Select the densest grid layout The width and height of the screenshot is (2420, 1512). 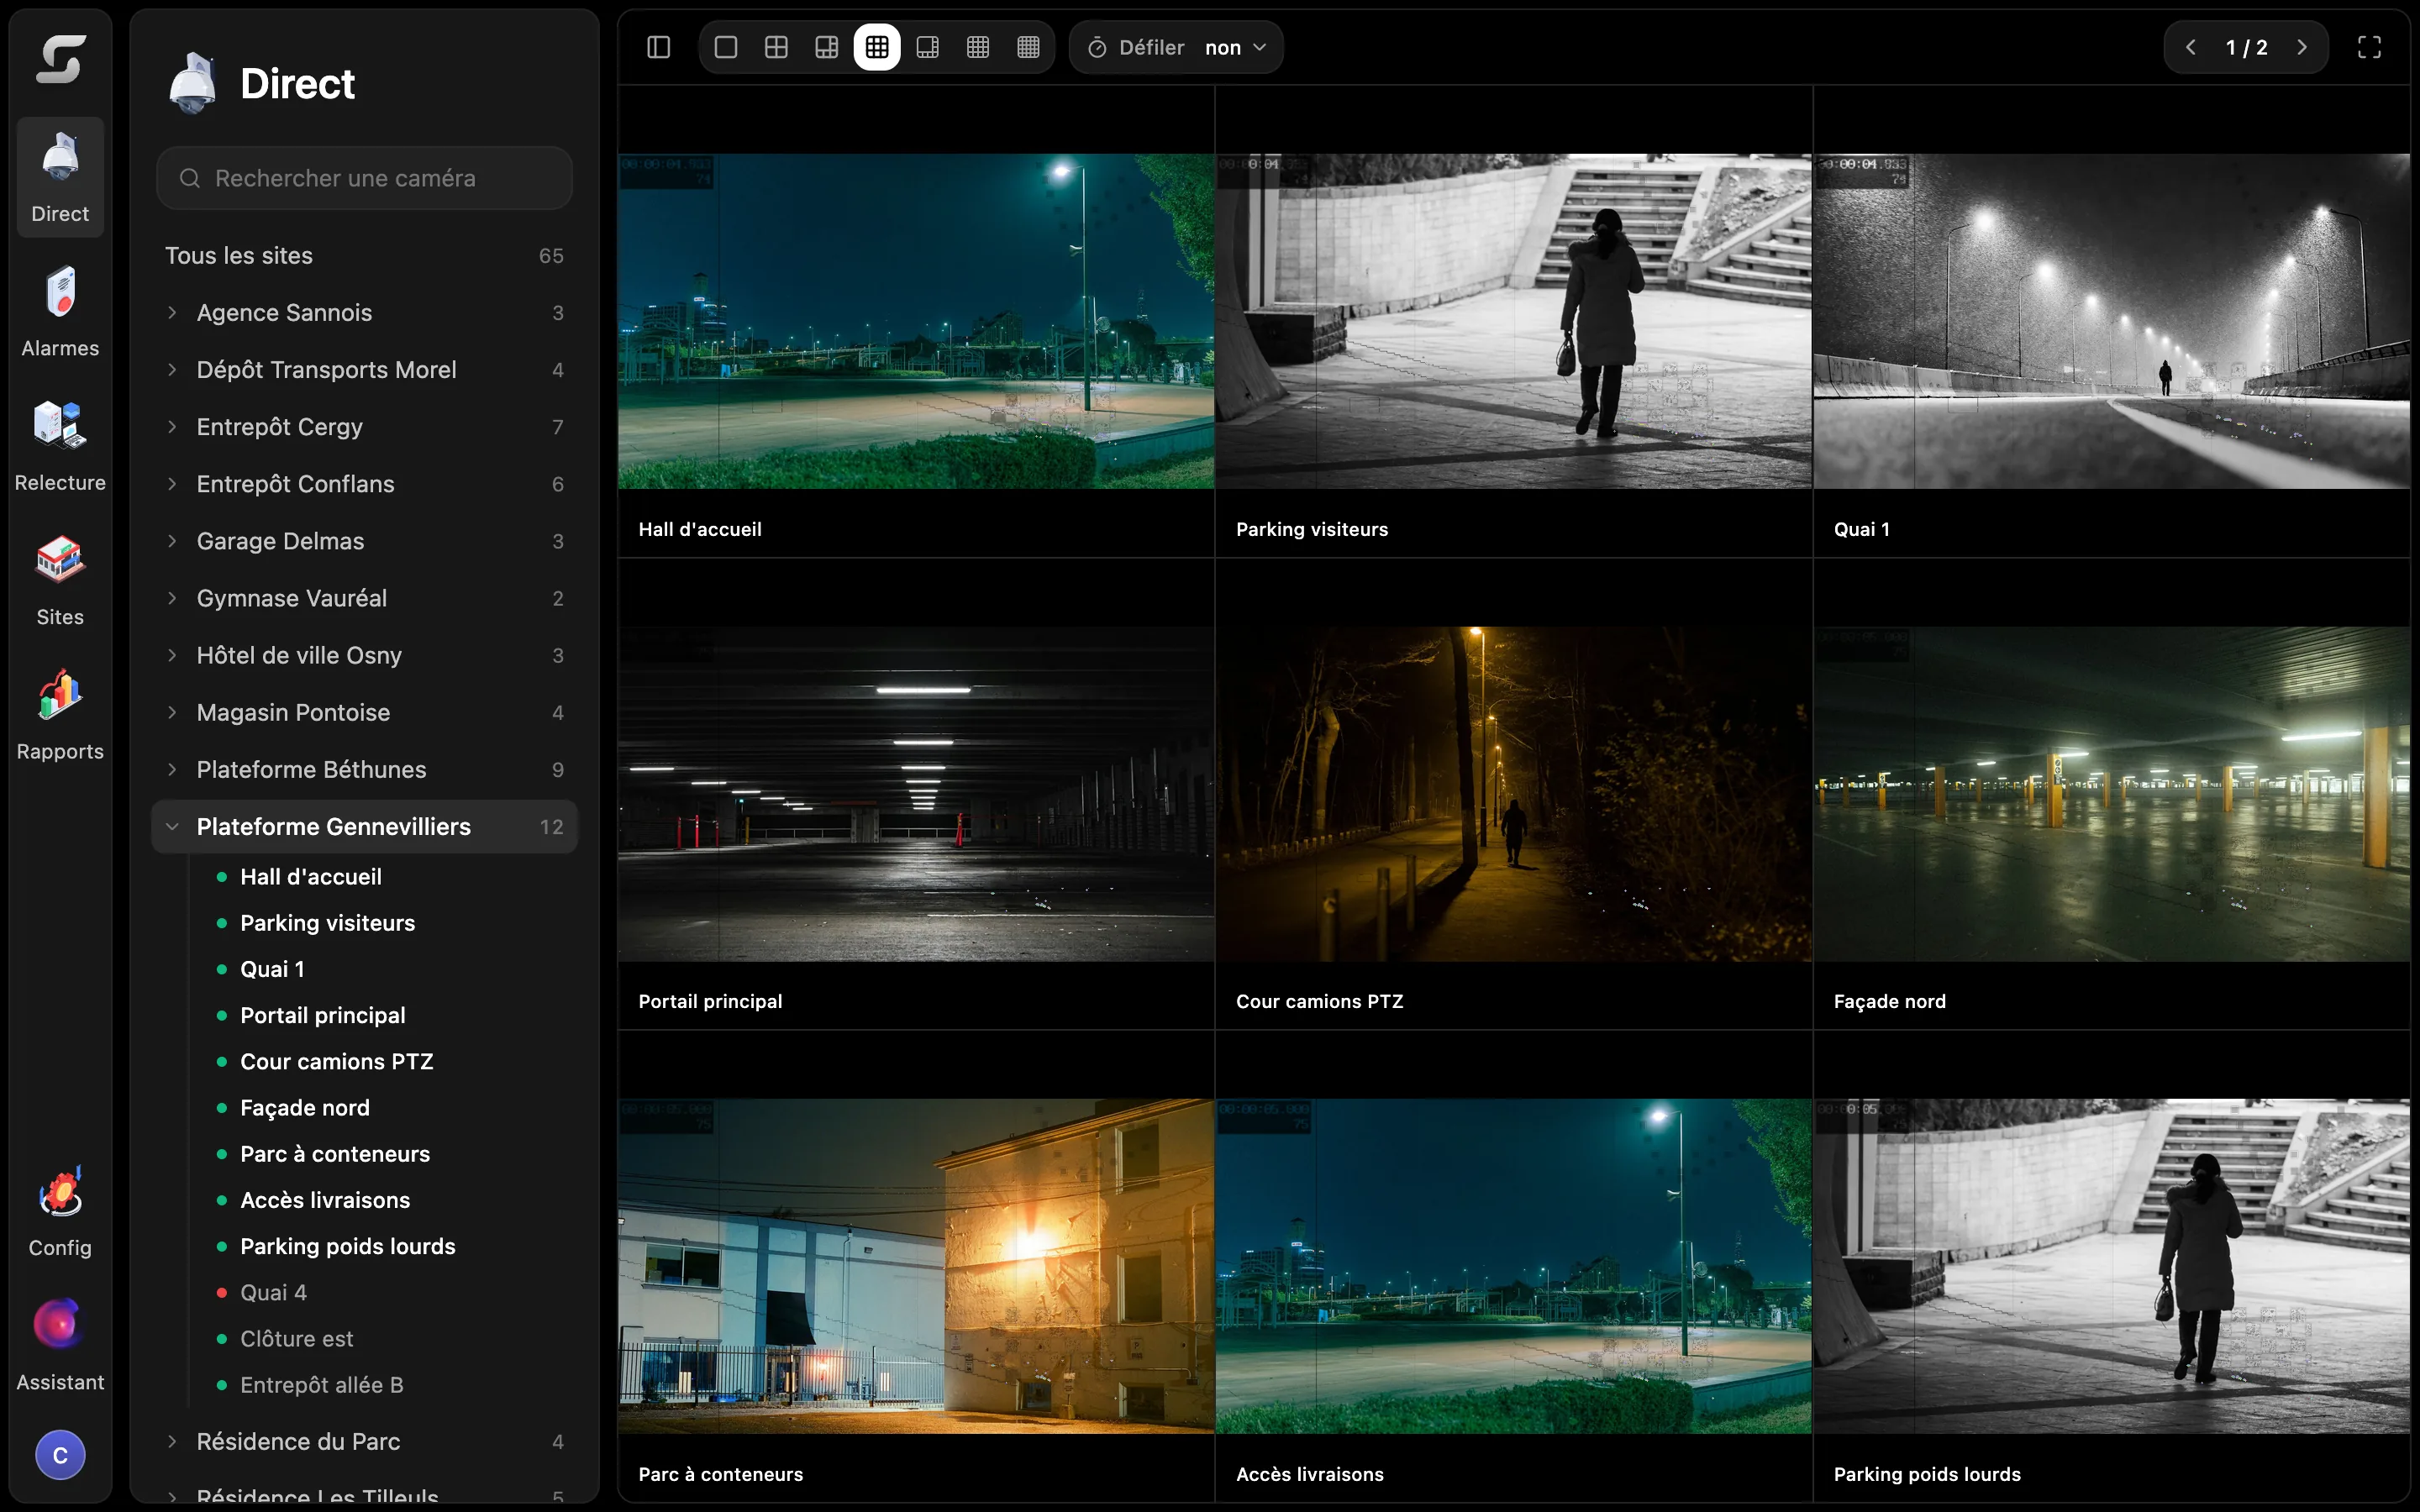[1028, 47]
